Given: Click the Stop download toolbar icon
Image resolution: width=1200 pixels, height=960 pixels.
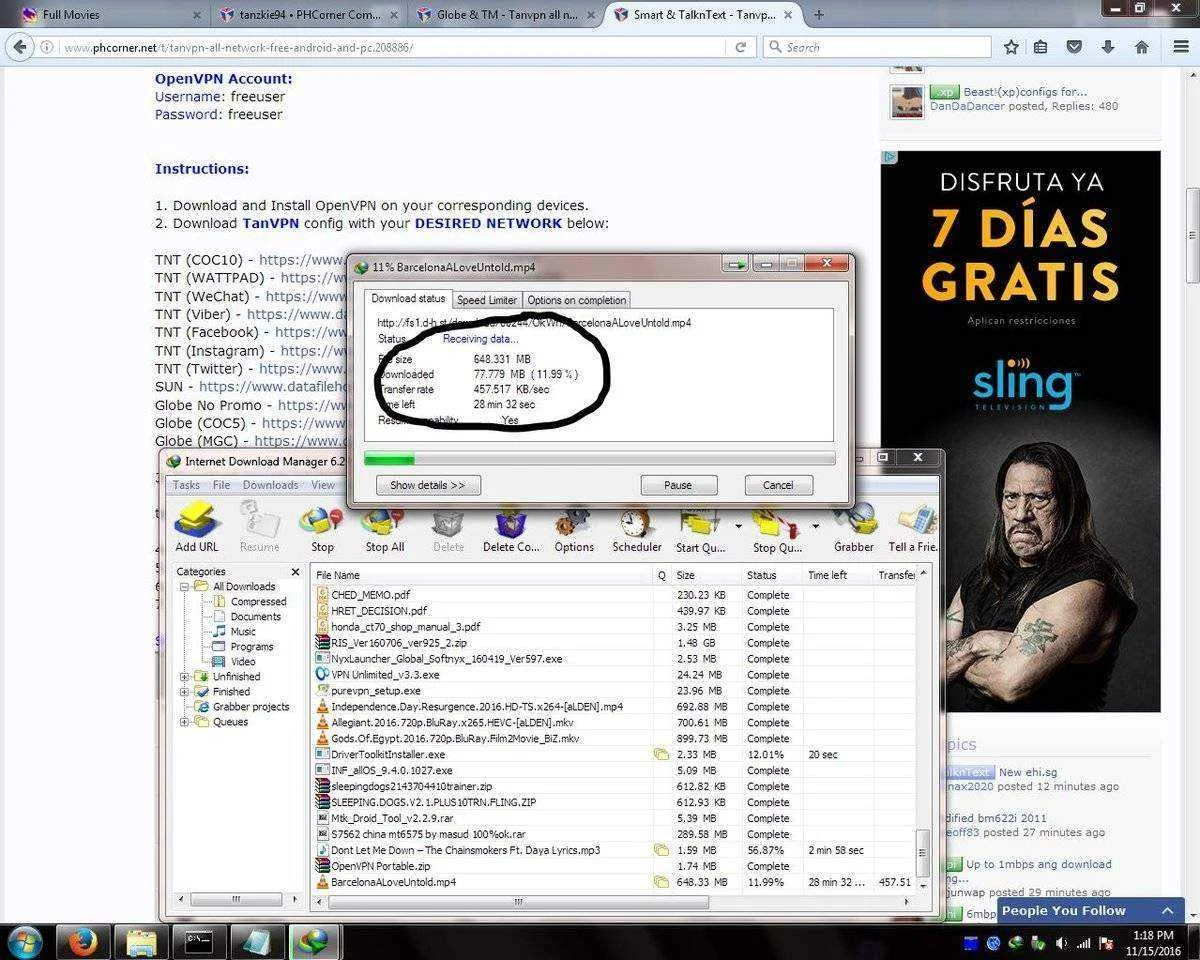Looking at the screenshot, I should 322,529.
